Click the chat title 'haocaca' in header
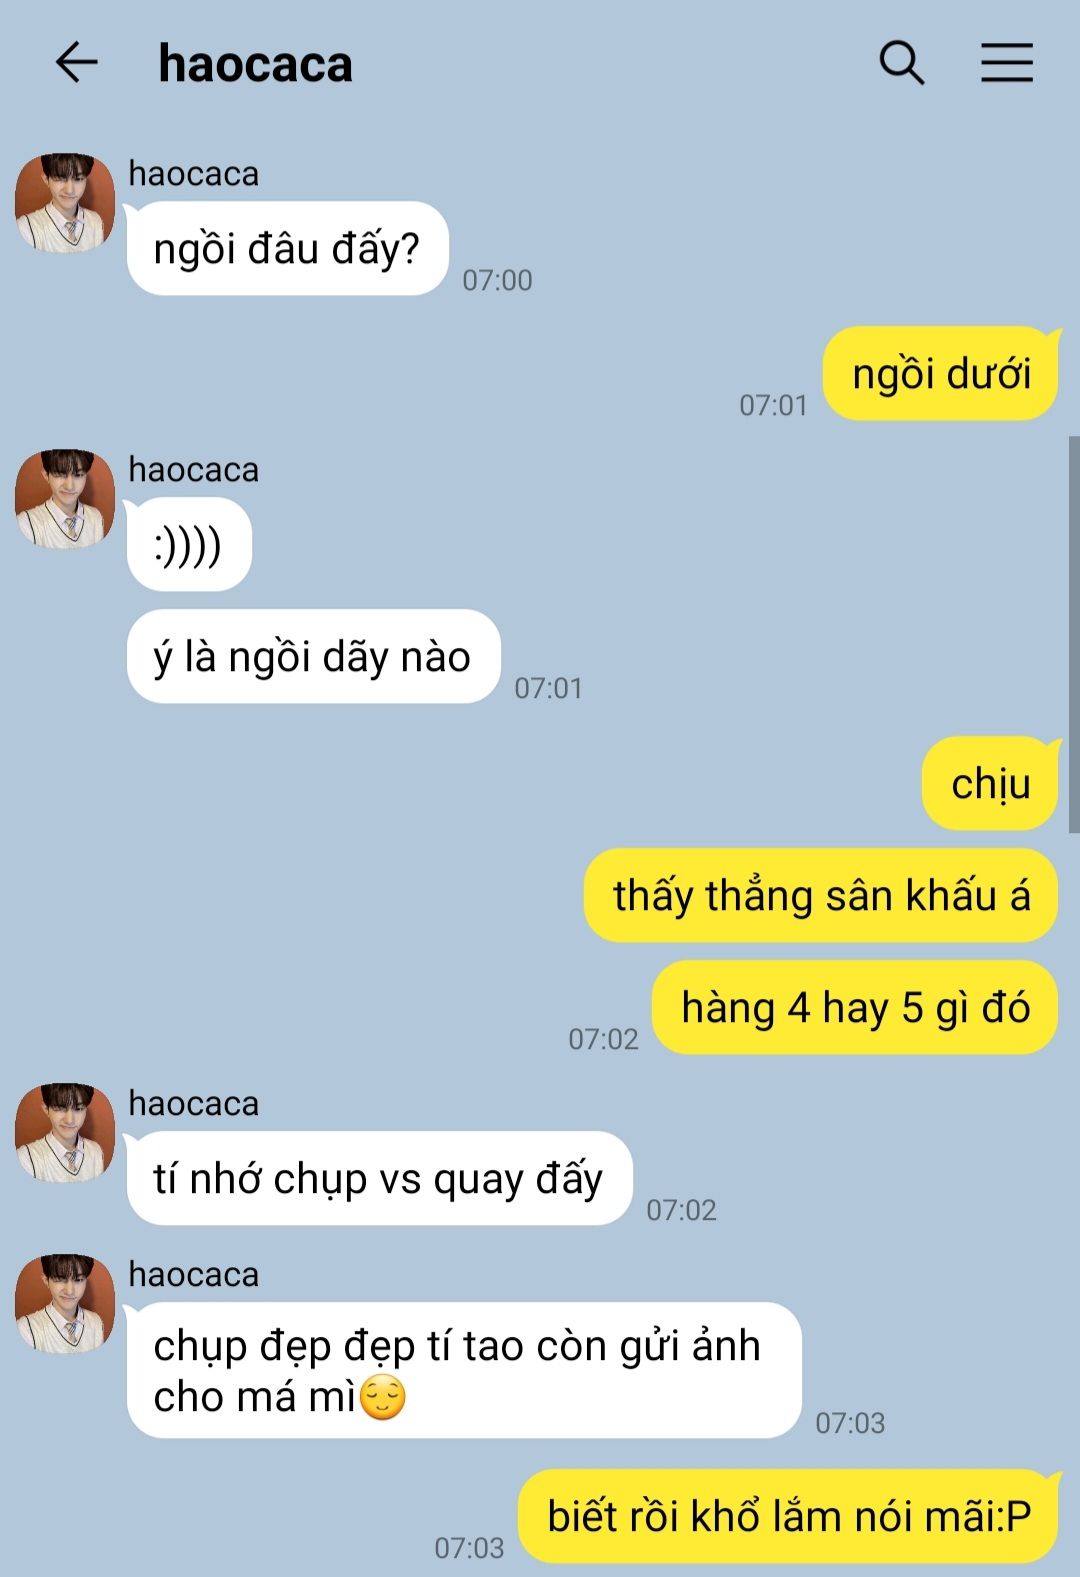 point(255,64)
